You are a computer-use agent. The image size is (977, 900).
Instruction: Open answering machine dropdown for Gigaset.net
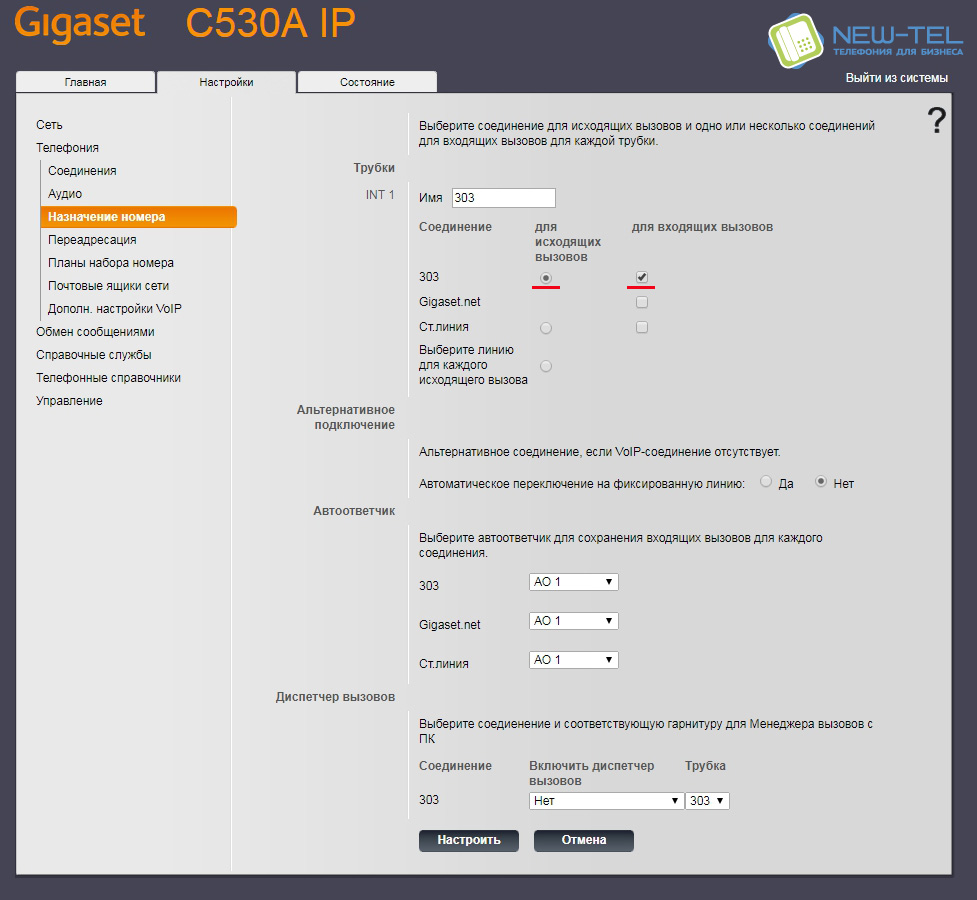click(x=573, y=621)
